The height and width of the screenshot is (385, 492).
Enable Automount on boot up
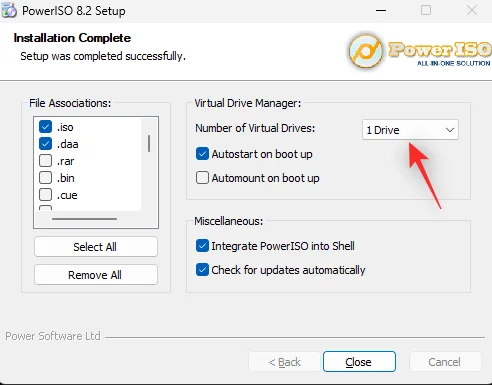[x=202, y=178]
